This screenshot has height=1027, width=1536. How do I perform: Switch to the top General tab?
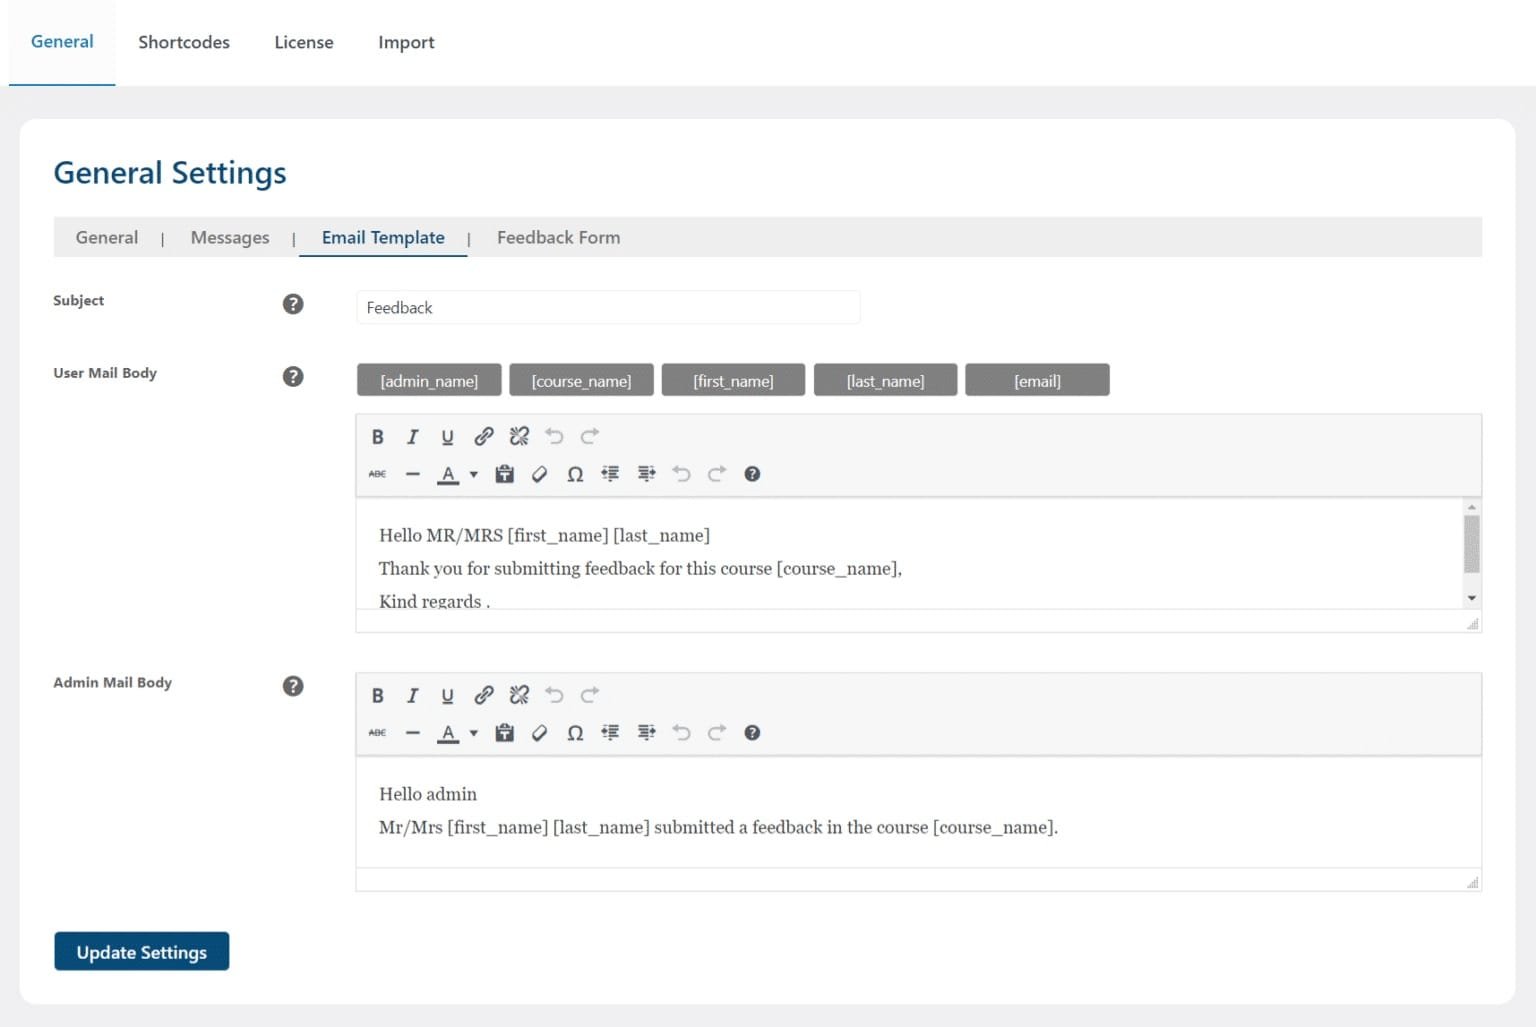(x=62, y=42)
